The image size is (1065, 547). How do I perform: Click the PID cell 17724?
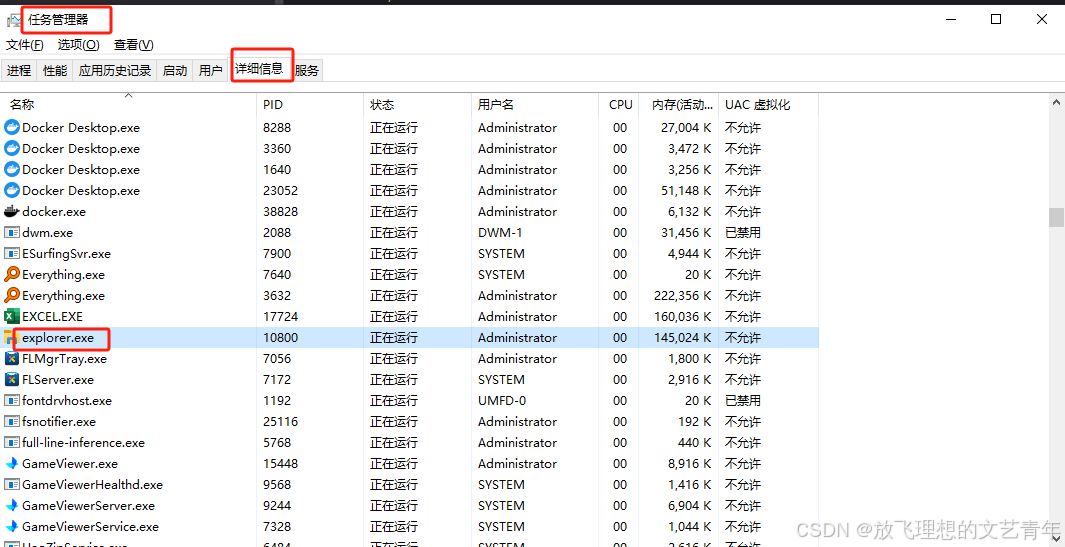(281, 317)
